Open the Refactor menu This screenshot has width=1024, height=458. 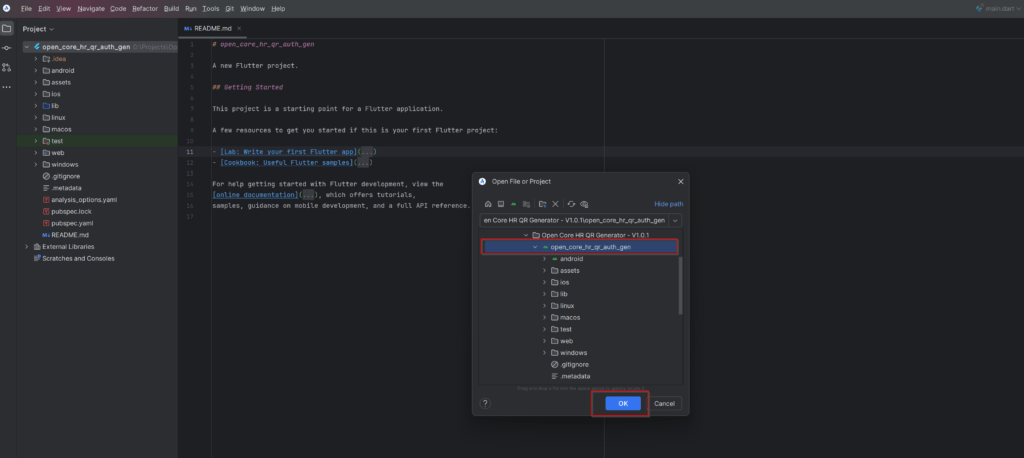point(145,8)
